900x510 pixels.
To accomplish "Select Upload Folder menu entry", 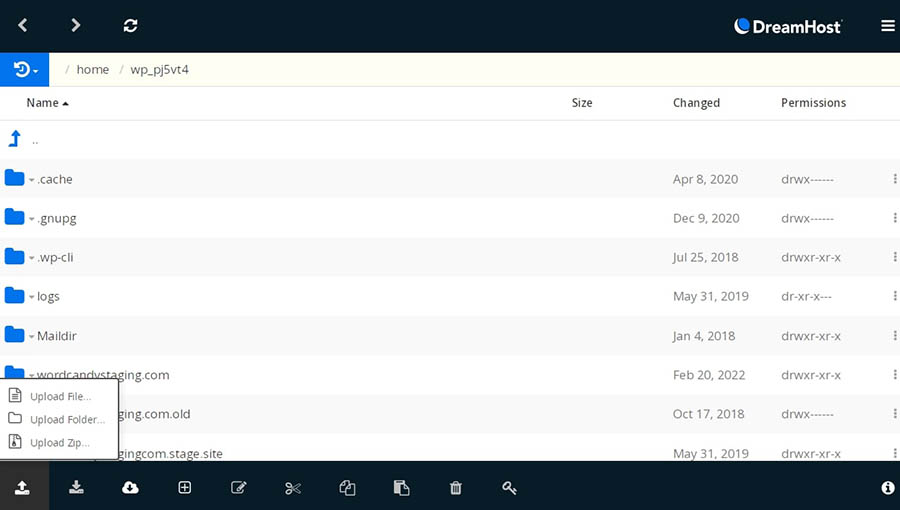I will pyautogui.click(x=66, y=420).
